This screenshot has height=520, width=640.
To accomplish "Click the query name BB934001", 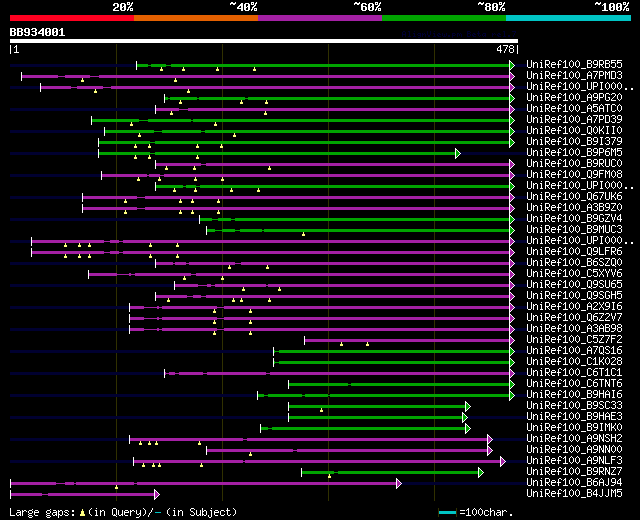I will [x=37, y=32].
